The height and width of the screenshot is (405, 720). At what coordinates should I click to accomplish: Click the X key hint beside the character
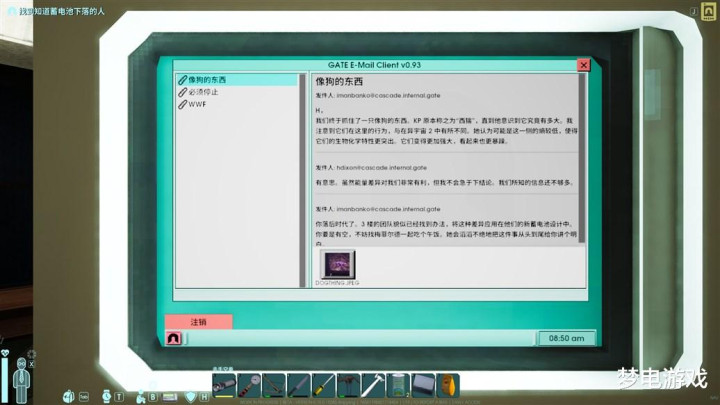pos(32,364)
